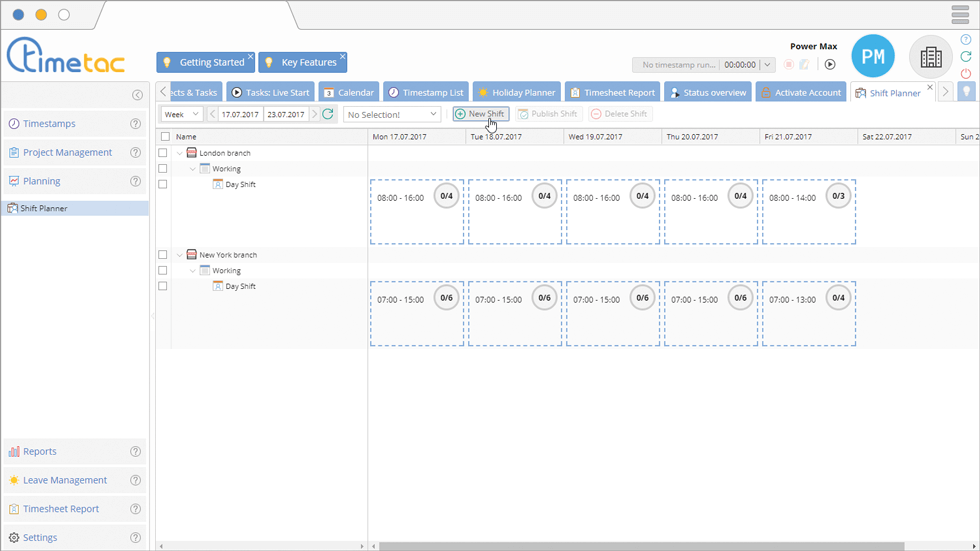
Task: Collapse the London branch tree node
Action: point(180,153)
